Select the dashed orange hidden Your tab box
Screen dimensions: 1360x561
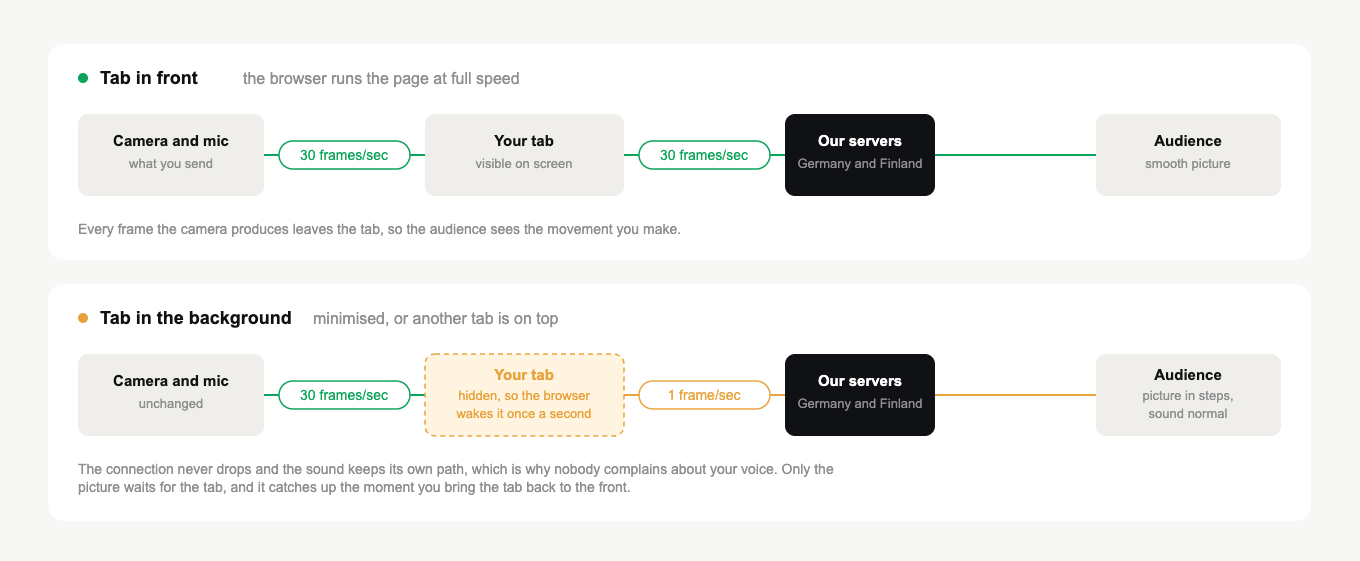coord(524,395)
